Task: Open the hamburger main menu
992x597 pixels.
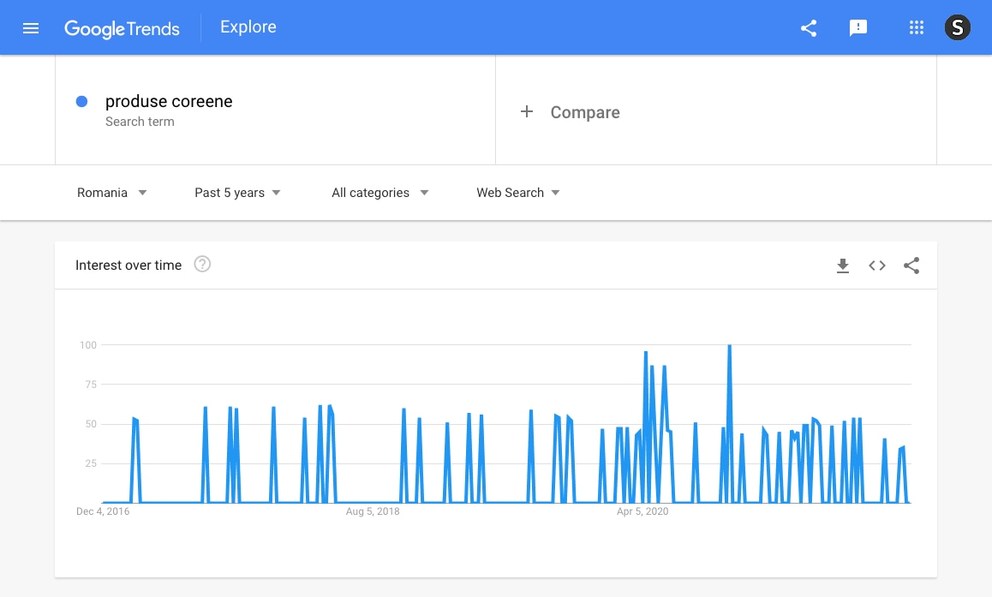Action: (31, 28)
